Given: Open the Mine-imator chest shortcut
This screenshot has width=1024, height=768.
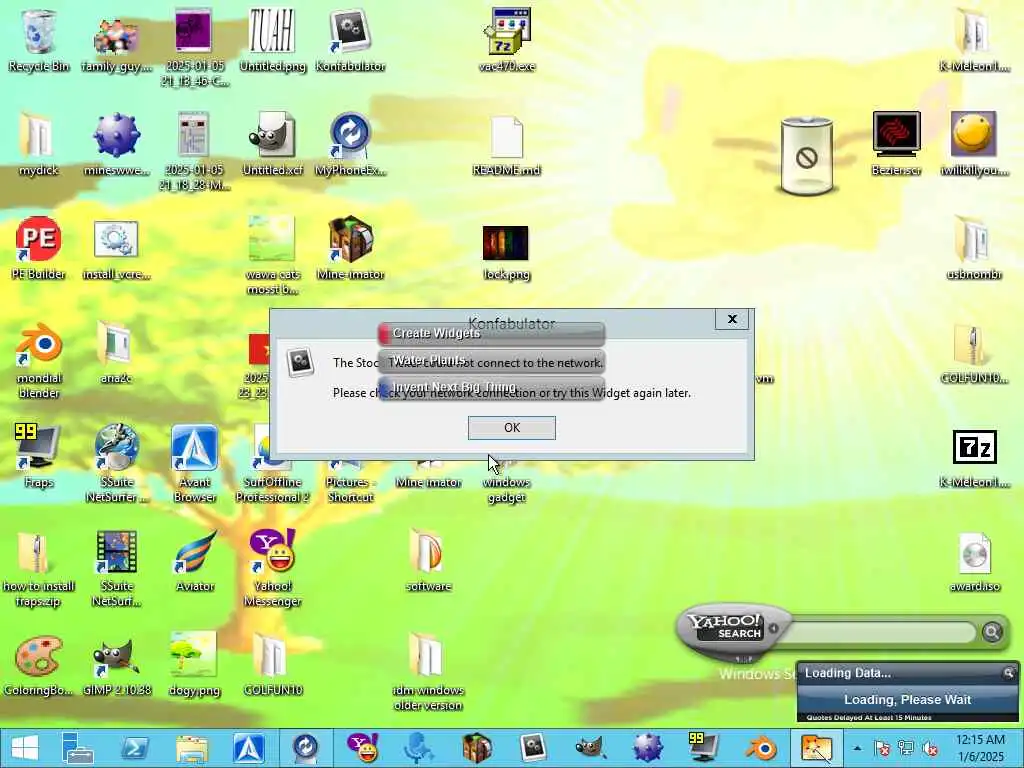Looking at the screenshot, I should [350, 248].
